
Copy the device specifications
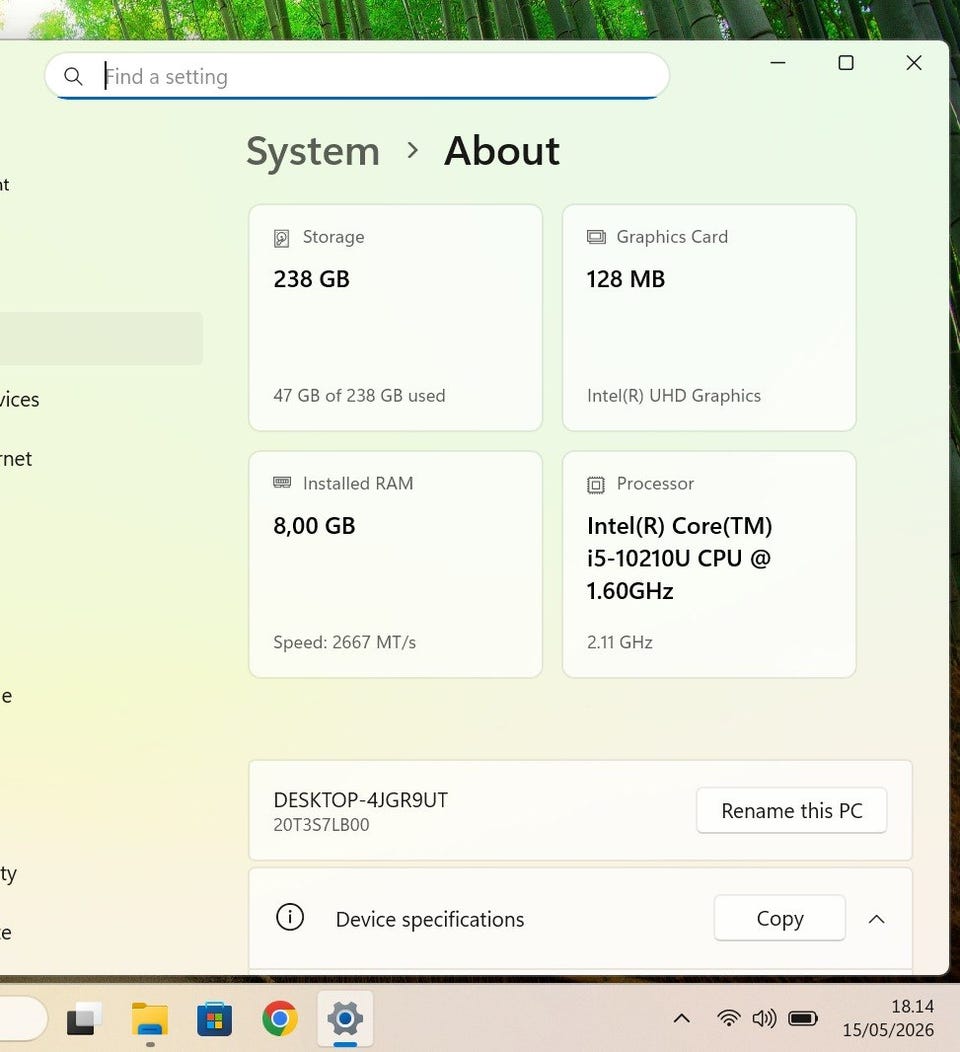click(780, 918)
